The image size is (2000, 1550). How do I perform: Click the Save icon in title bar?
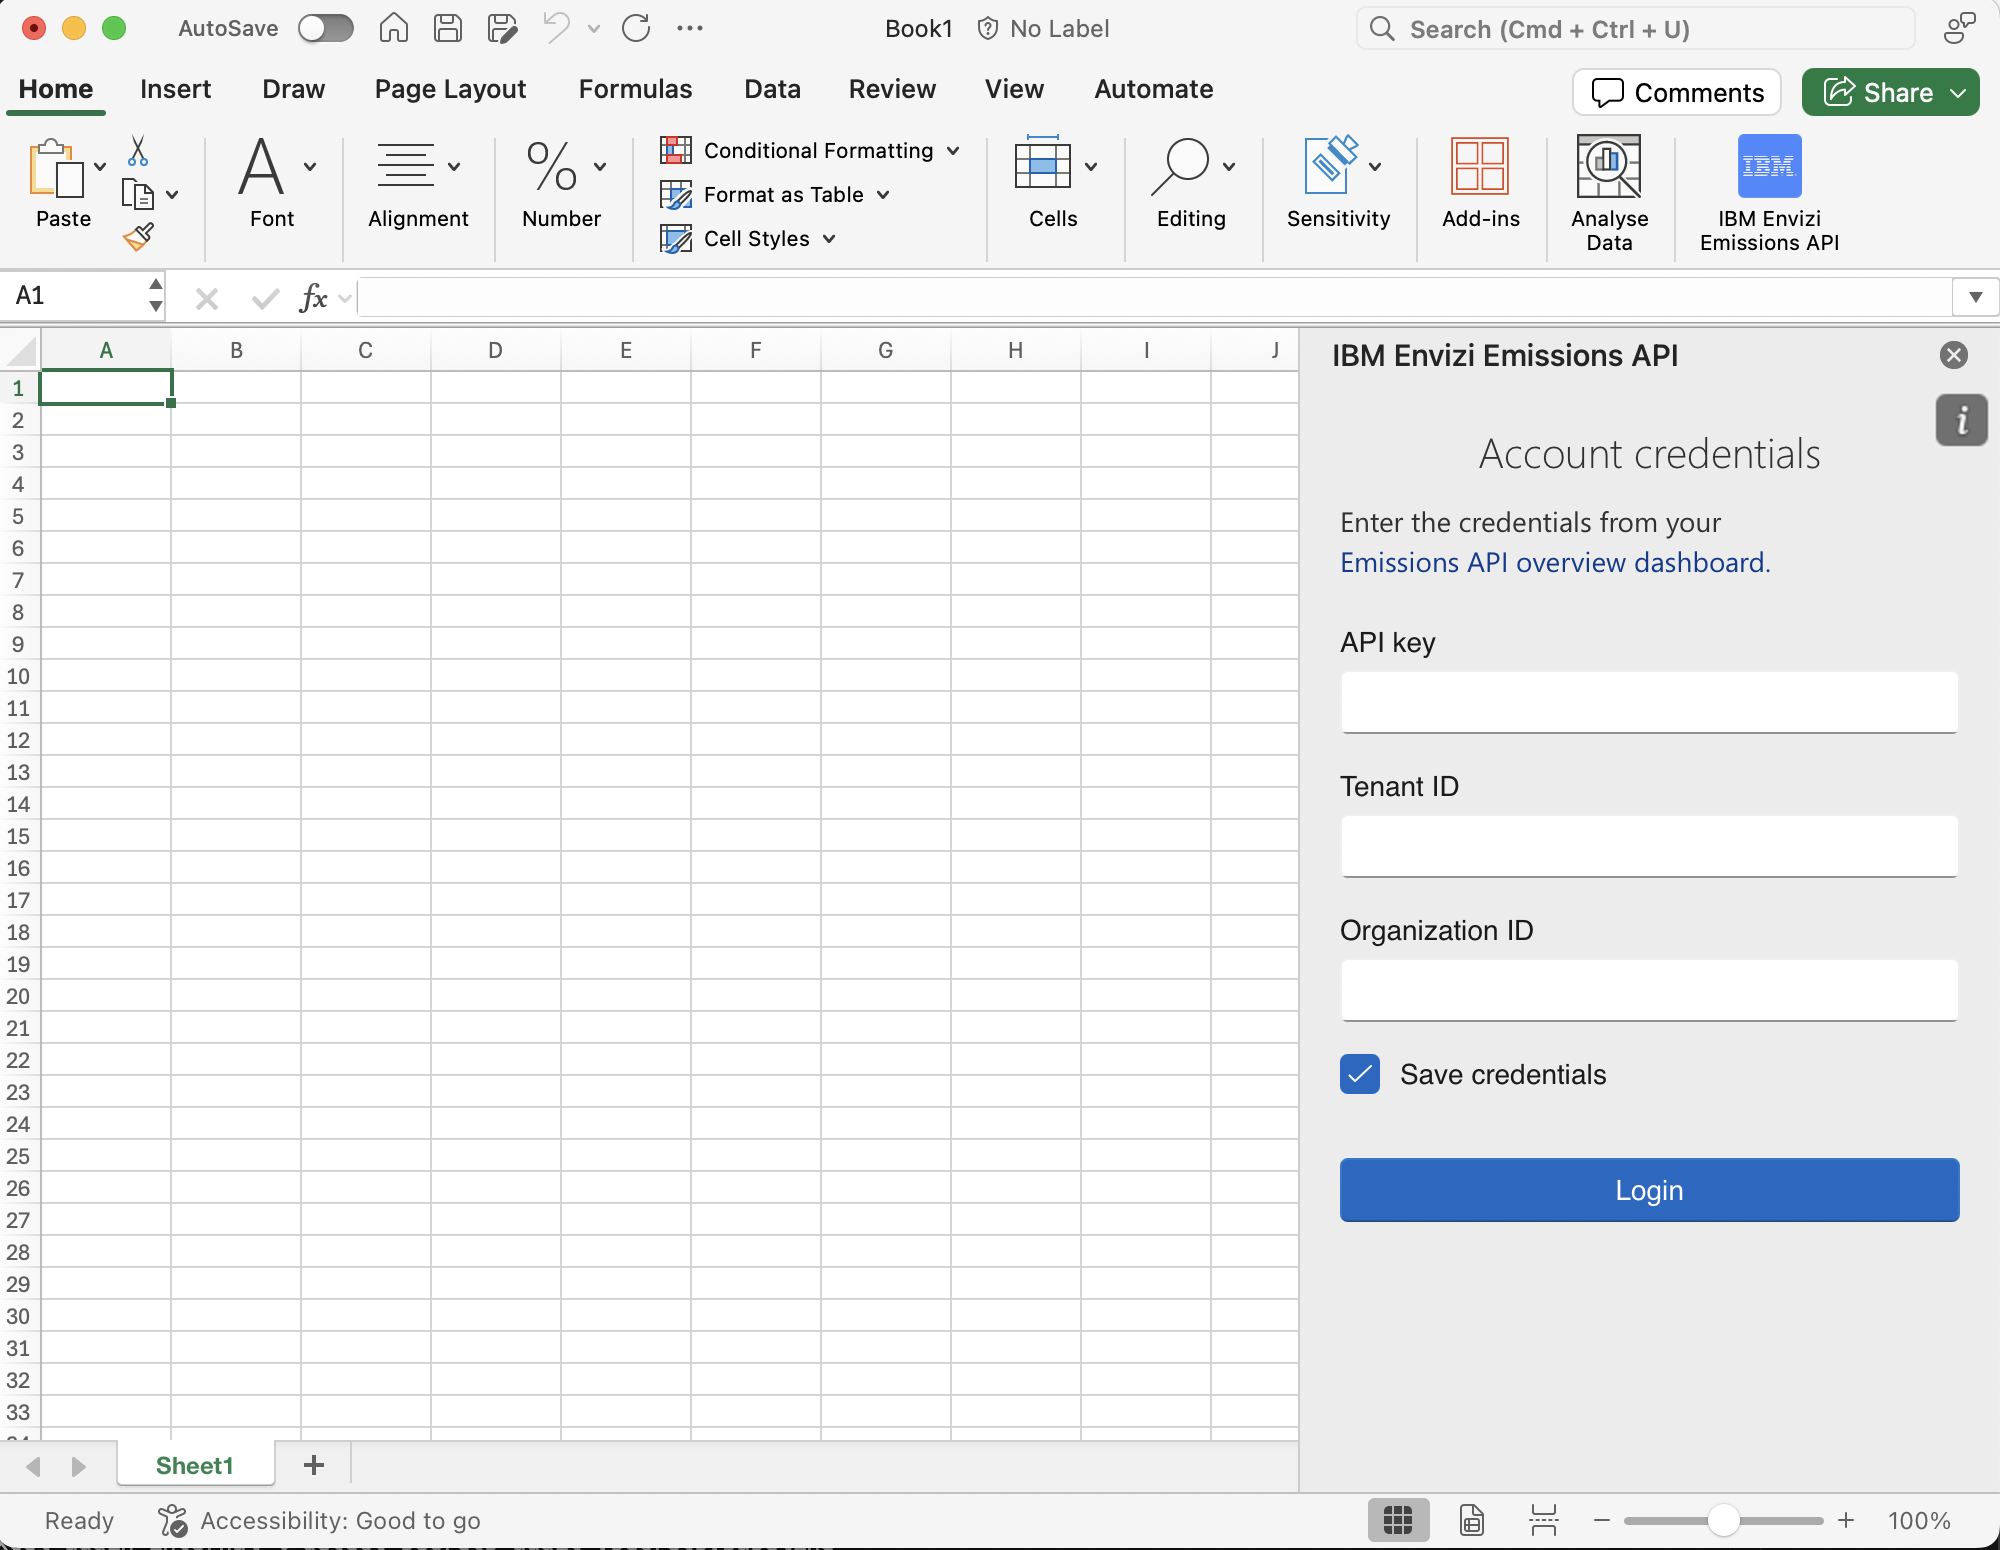(x=448, y=28)
